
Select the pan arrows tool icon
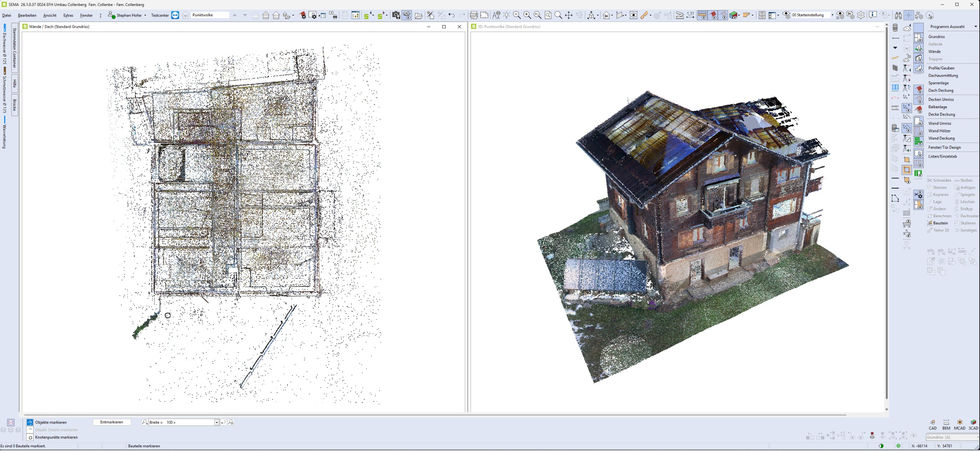[x=568, y=15]
